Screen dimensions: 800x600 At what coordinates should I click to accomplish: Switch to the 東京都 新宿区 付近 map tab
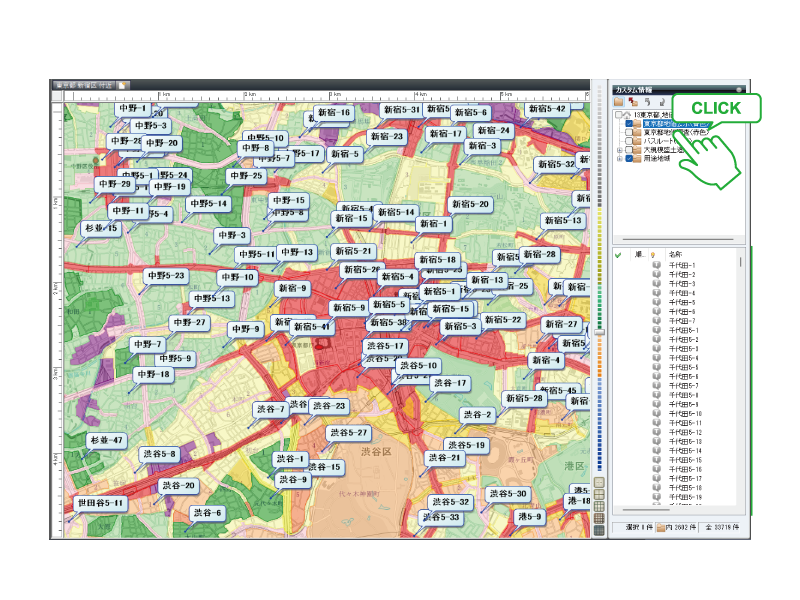coord(84,85)
